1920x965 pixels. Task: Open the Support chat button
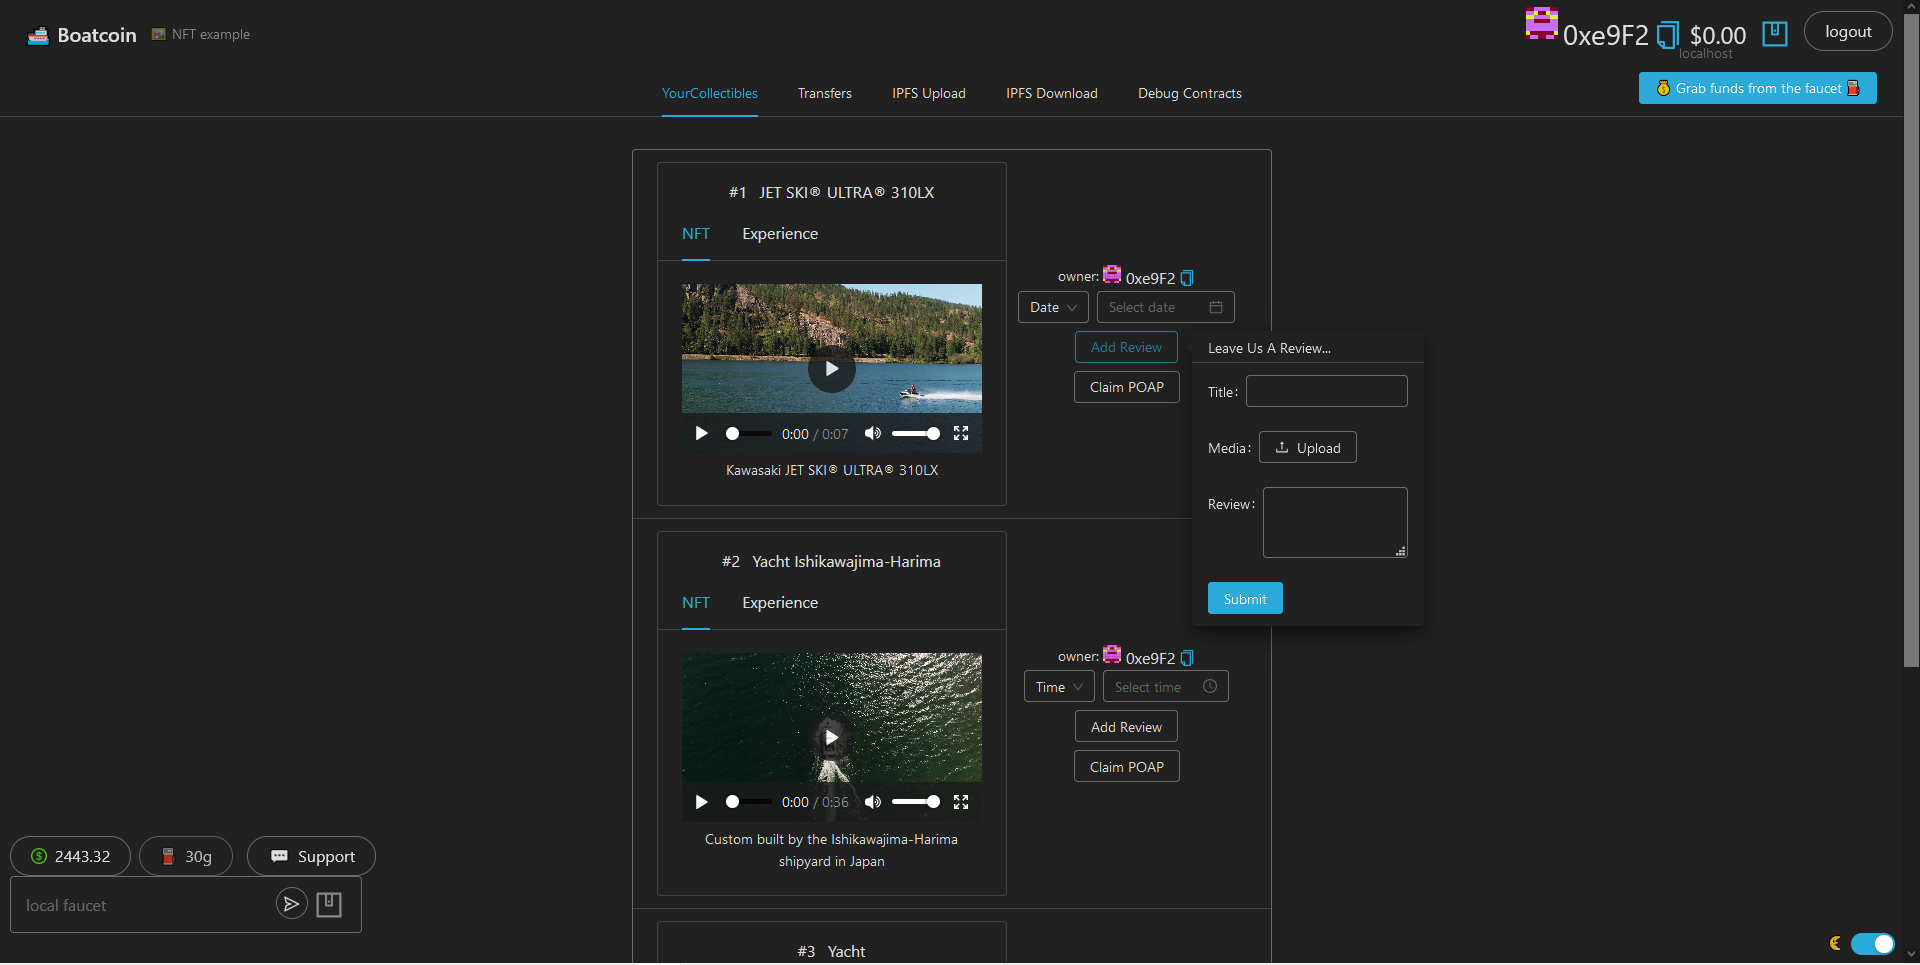click(312, 856)
